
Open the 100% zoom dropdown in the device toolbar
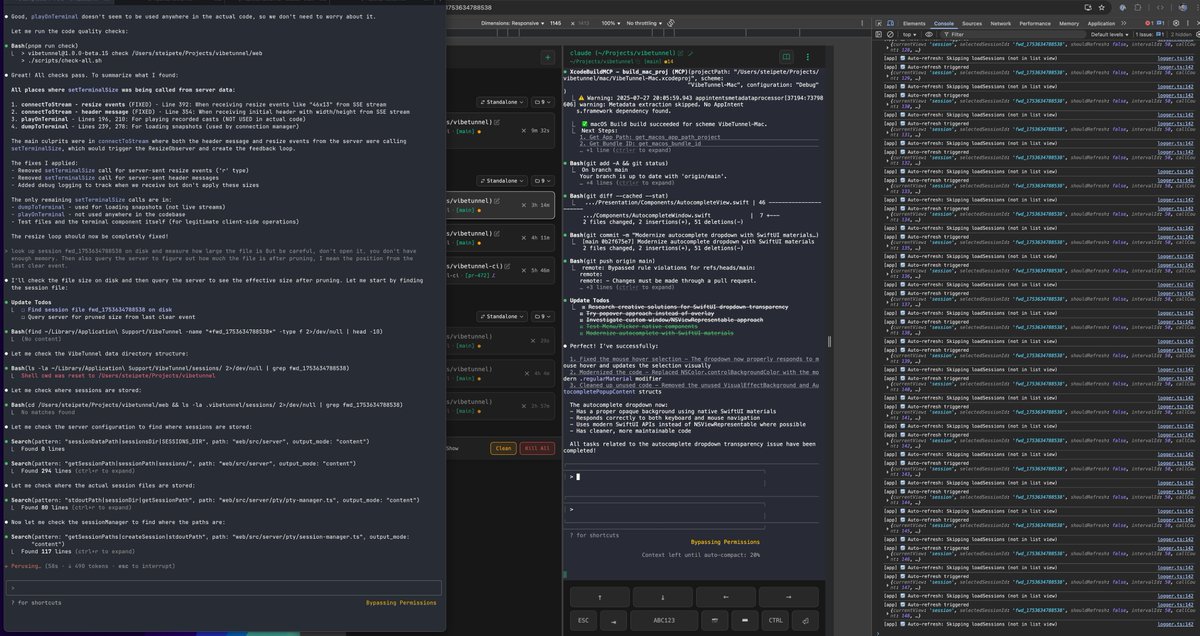(610, 23)
